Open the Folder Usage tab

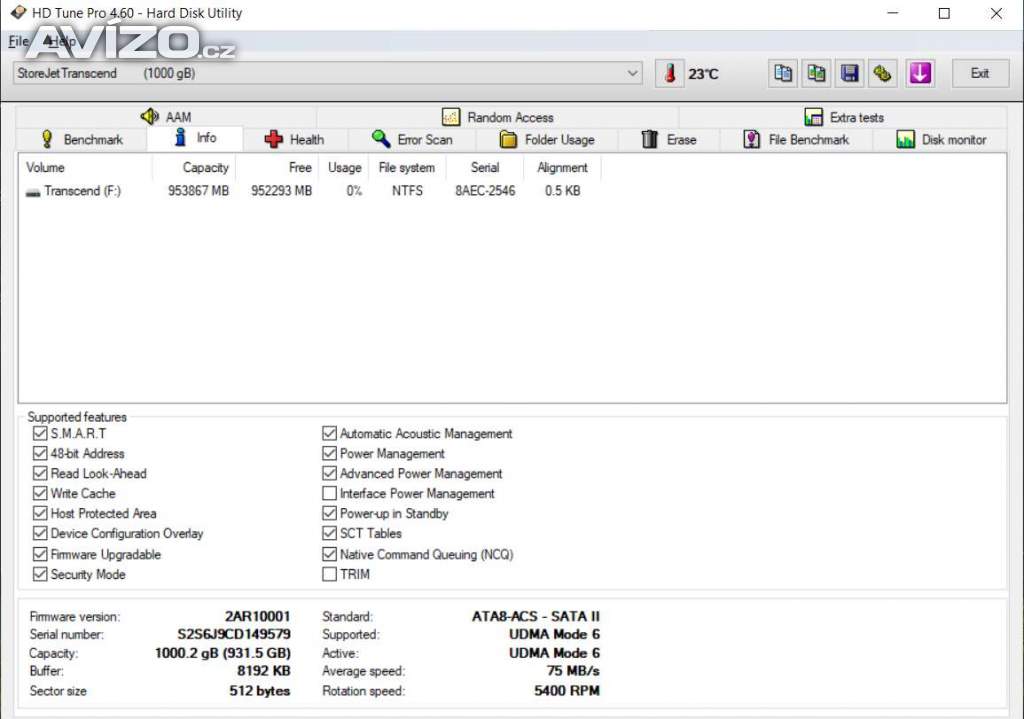[547, 139]
